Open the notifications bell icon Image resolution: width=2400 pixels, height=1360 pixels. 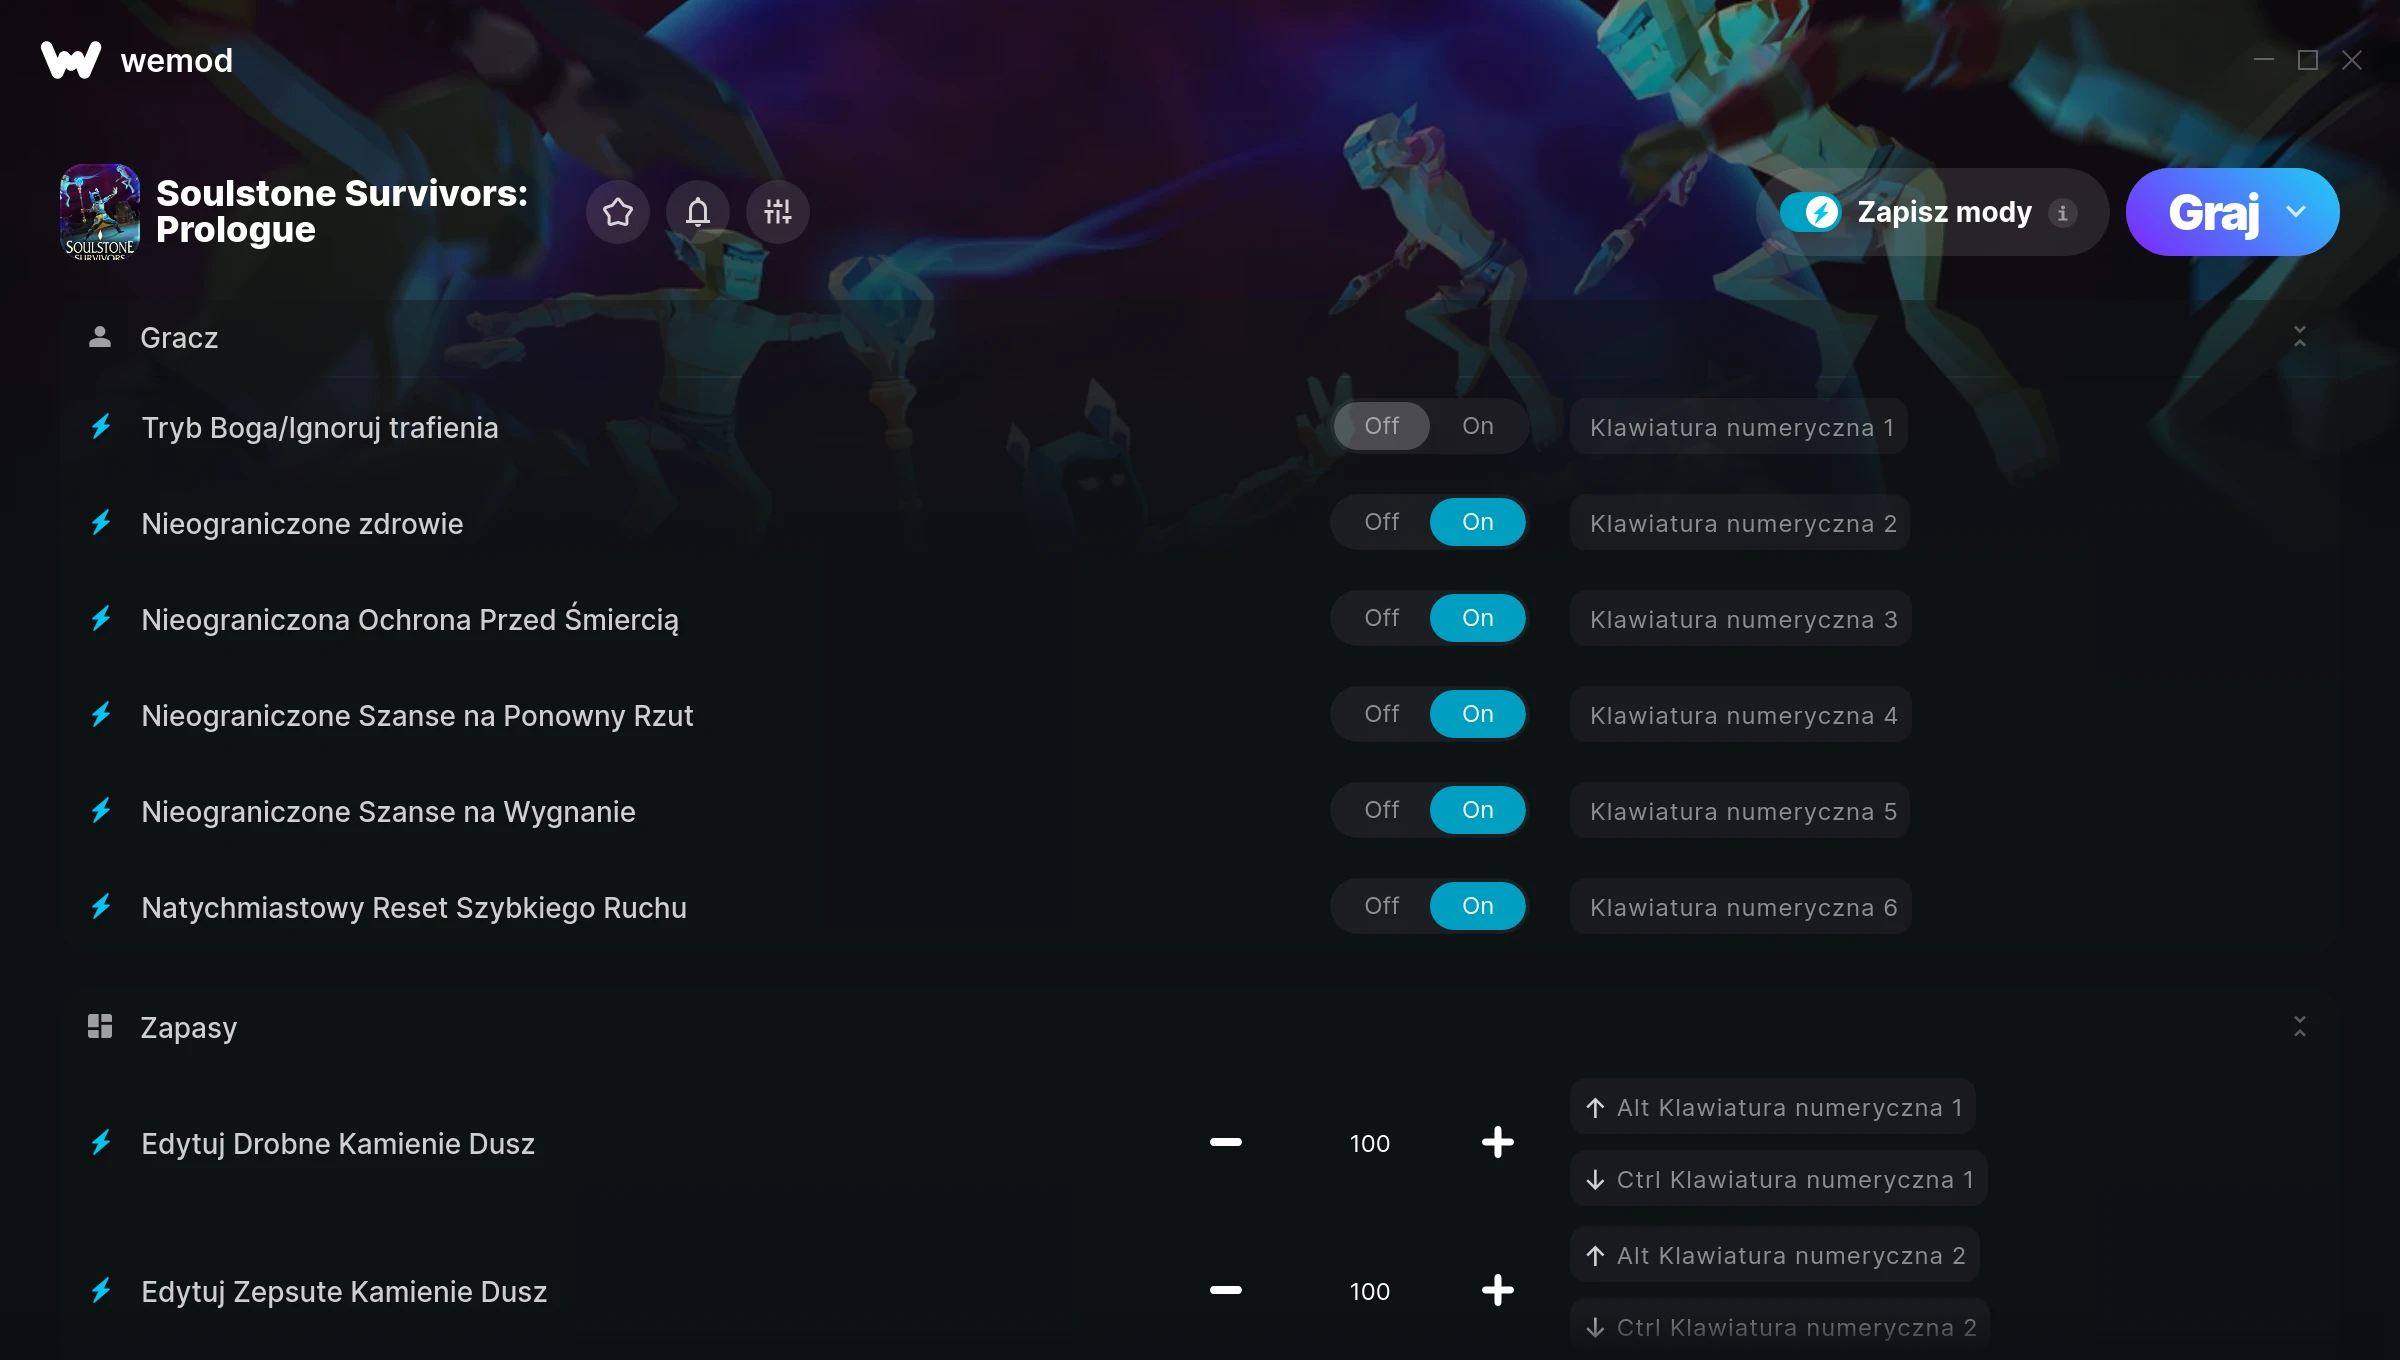[698, 212]
